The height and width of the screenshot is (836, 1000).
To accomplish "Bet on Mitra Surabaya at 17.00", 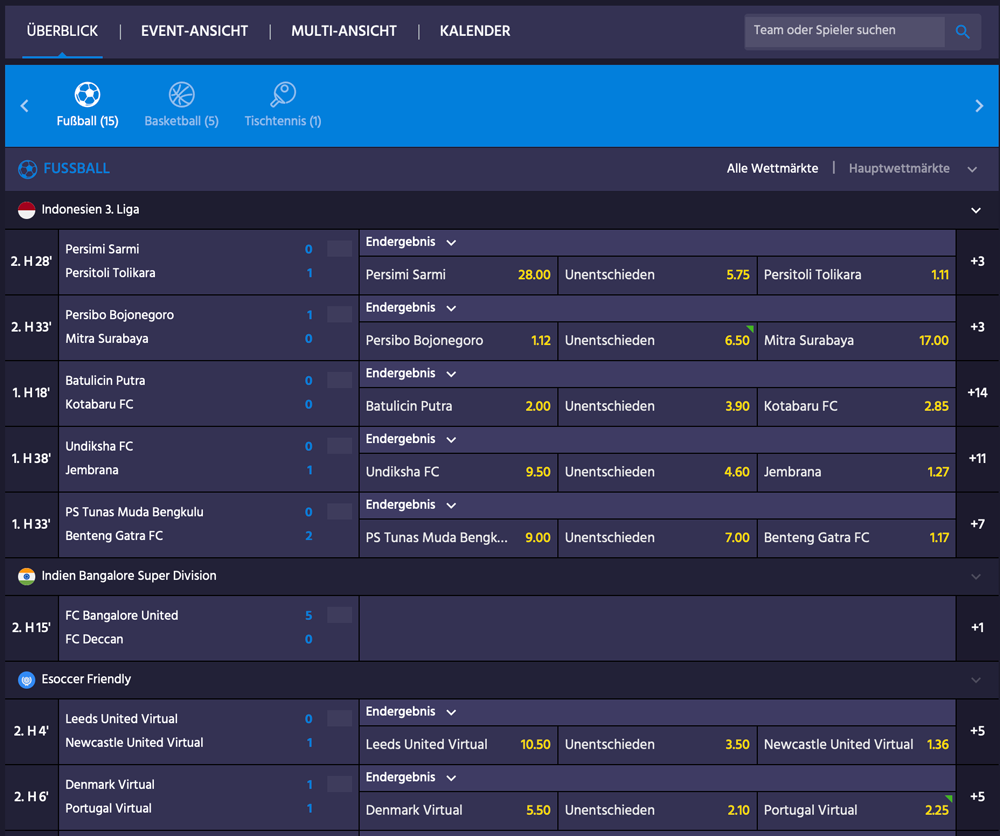I will [857, 341].
